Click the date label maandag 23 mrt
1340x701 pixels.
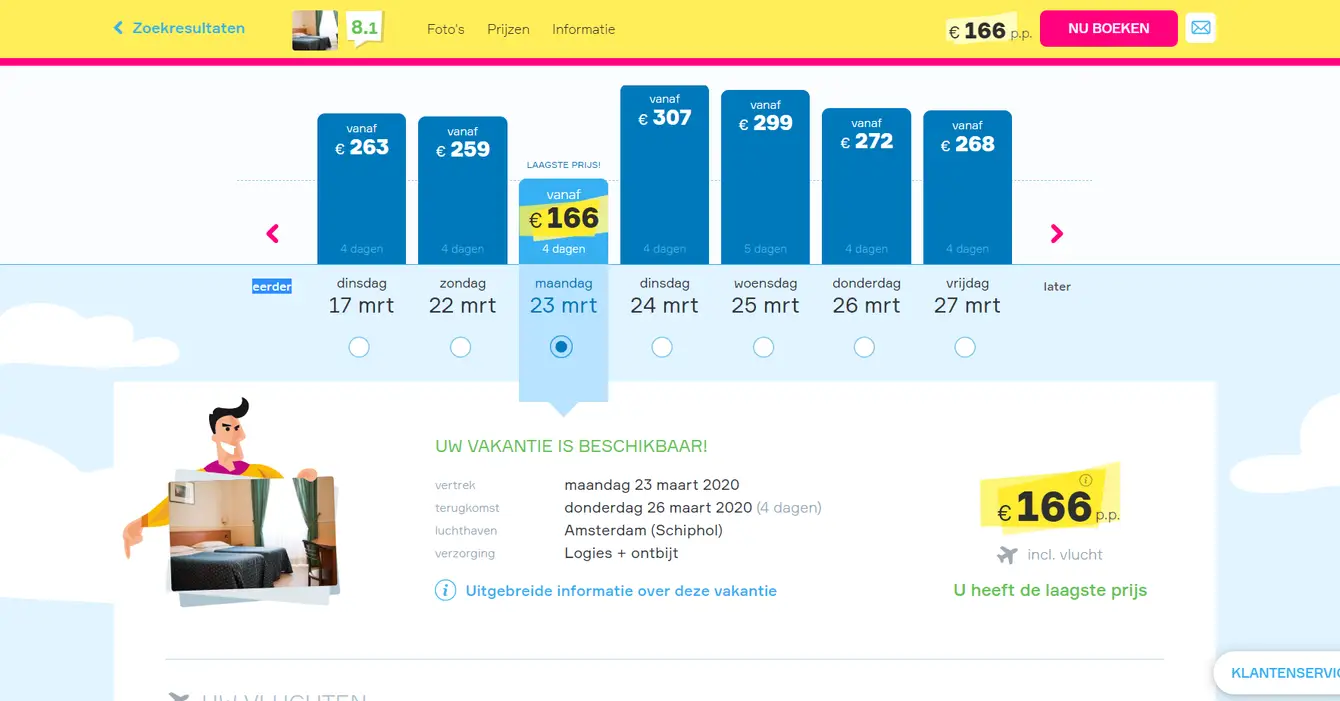coord(564,297)
